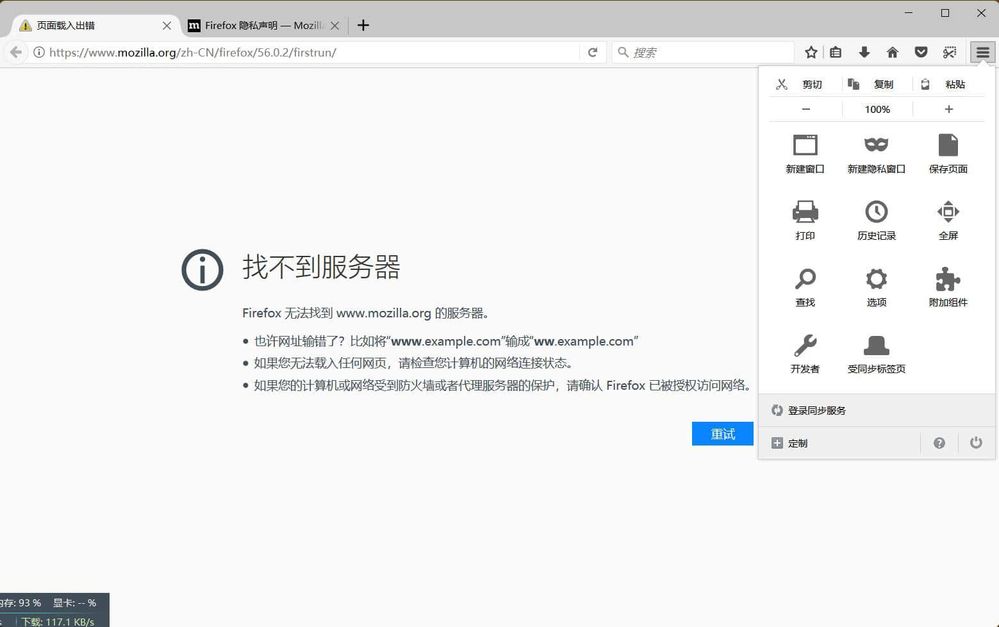Viewport: 999px width, 627px height.
Task: Select 复制 (copy) in menu panel
Action: (x=877, y=84)
